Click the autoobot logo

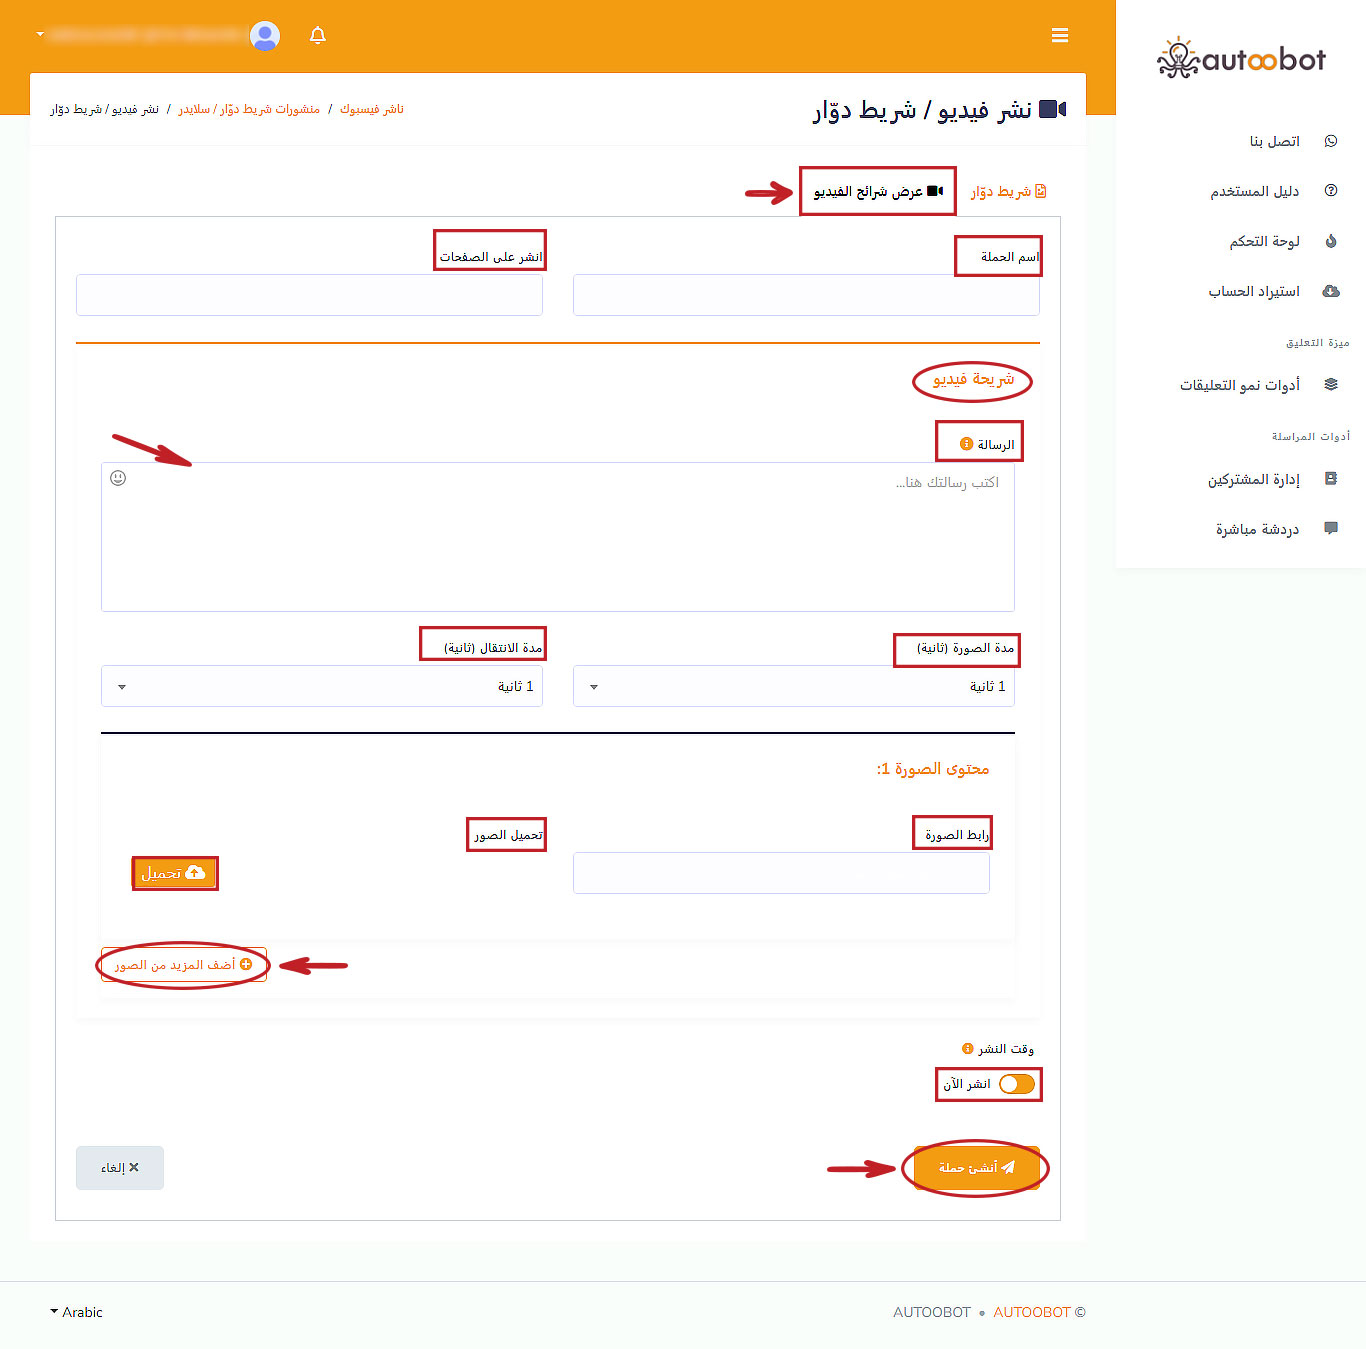[1241, 59]
